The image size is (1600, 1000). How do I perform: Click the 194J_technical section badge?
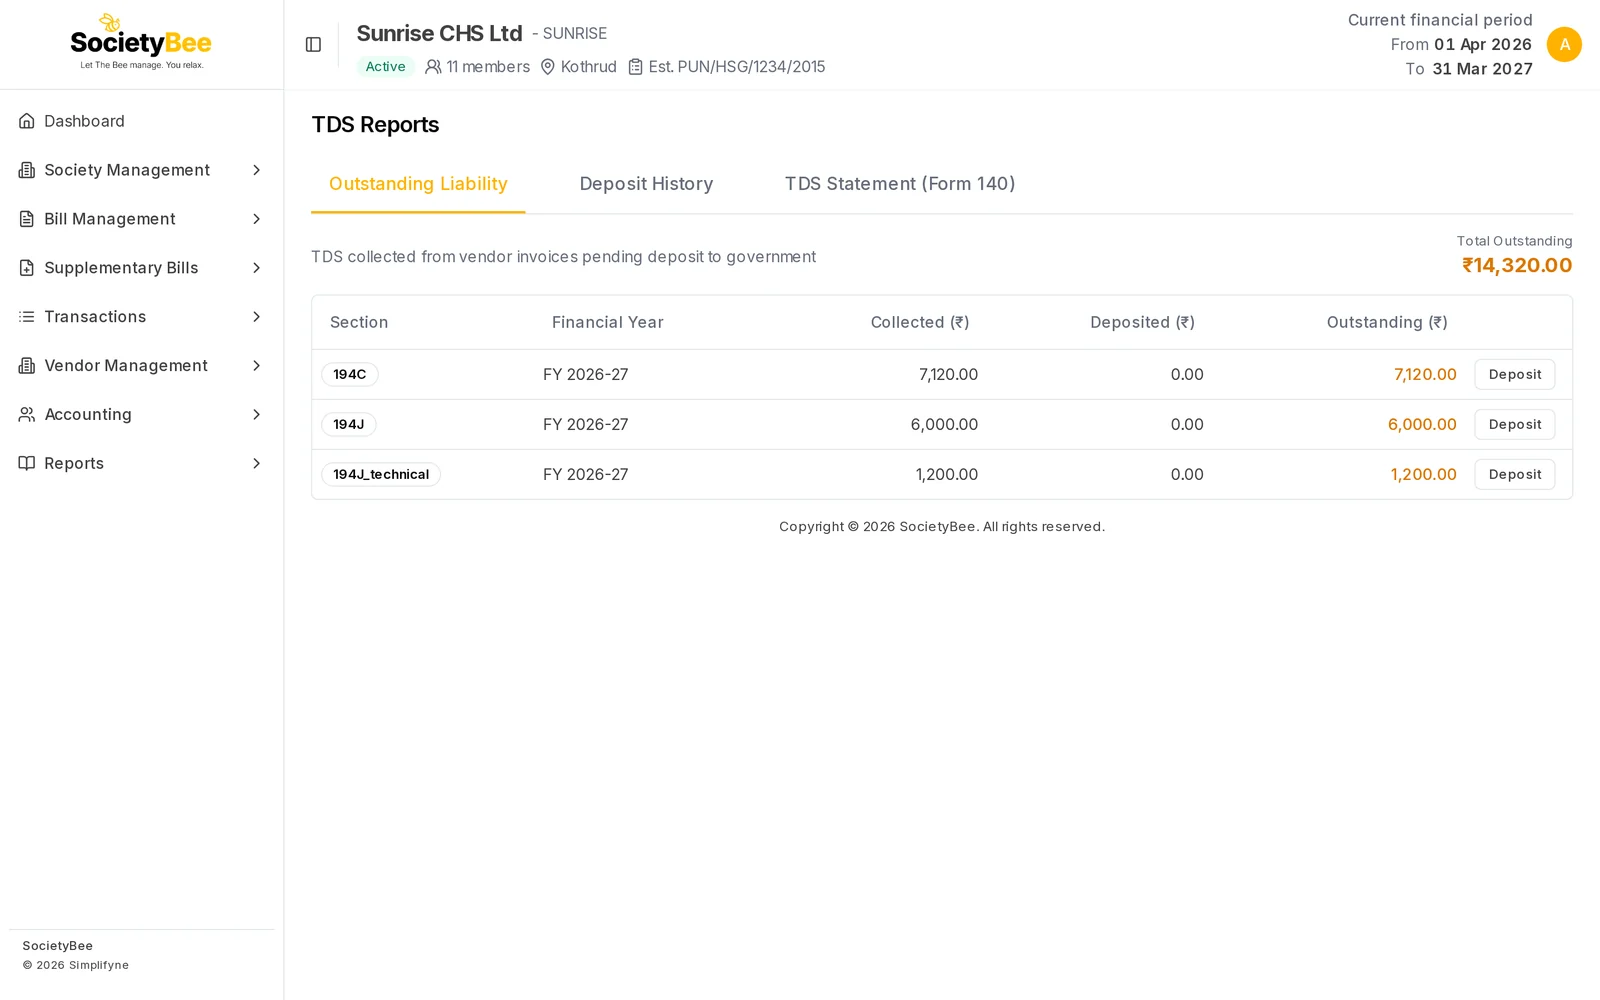pos(381,474)
